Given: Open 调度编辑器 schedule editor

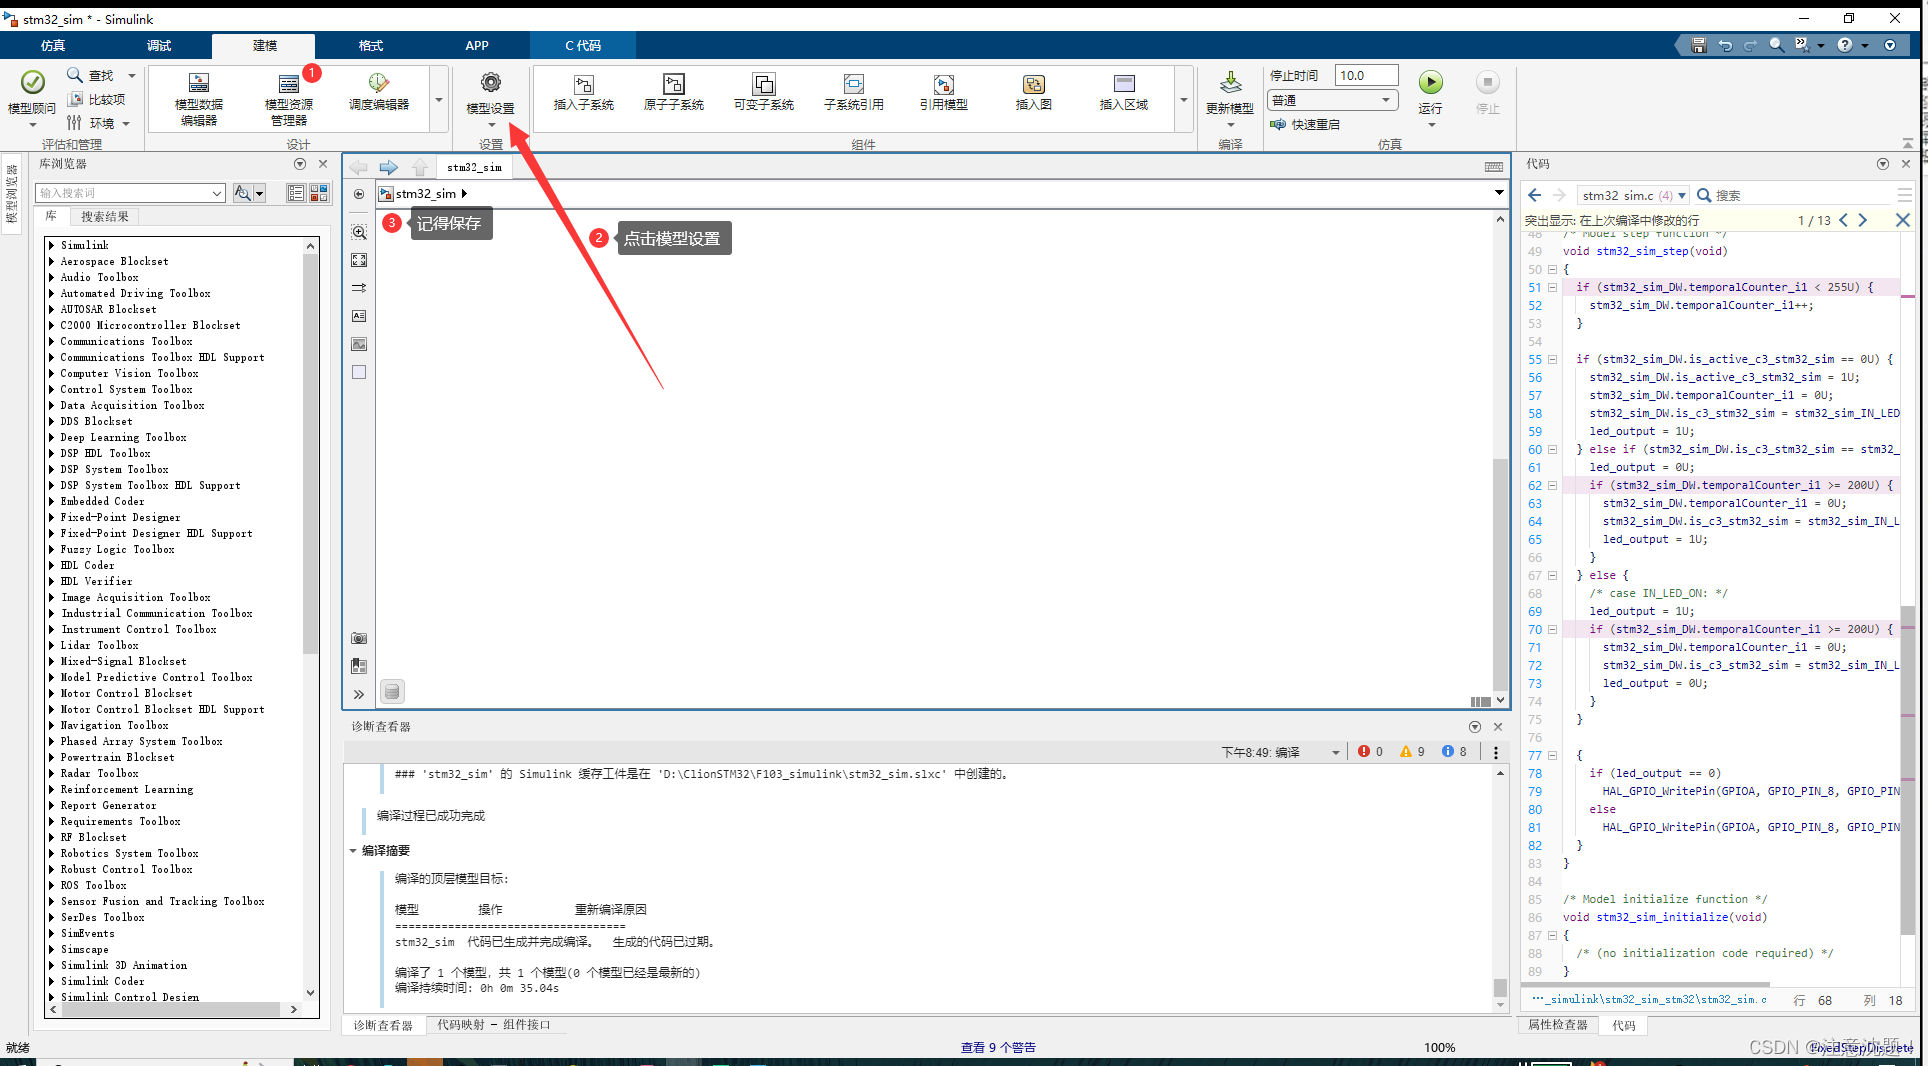Looking at the screenshot, I should [x=379, y=91].
